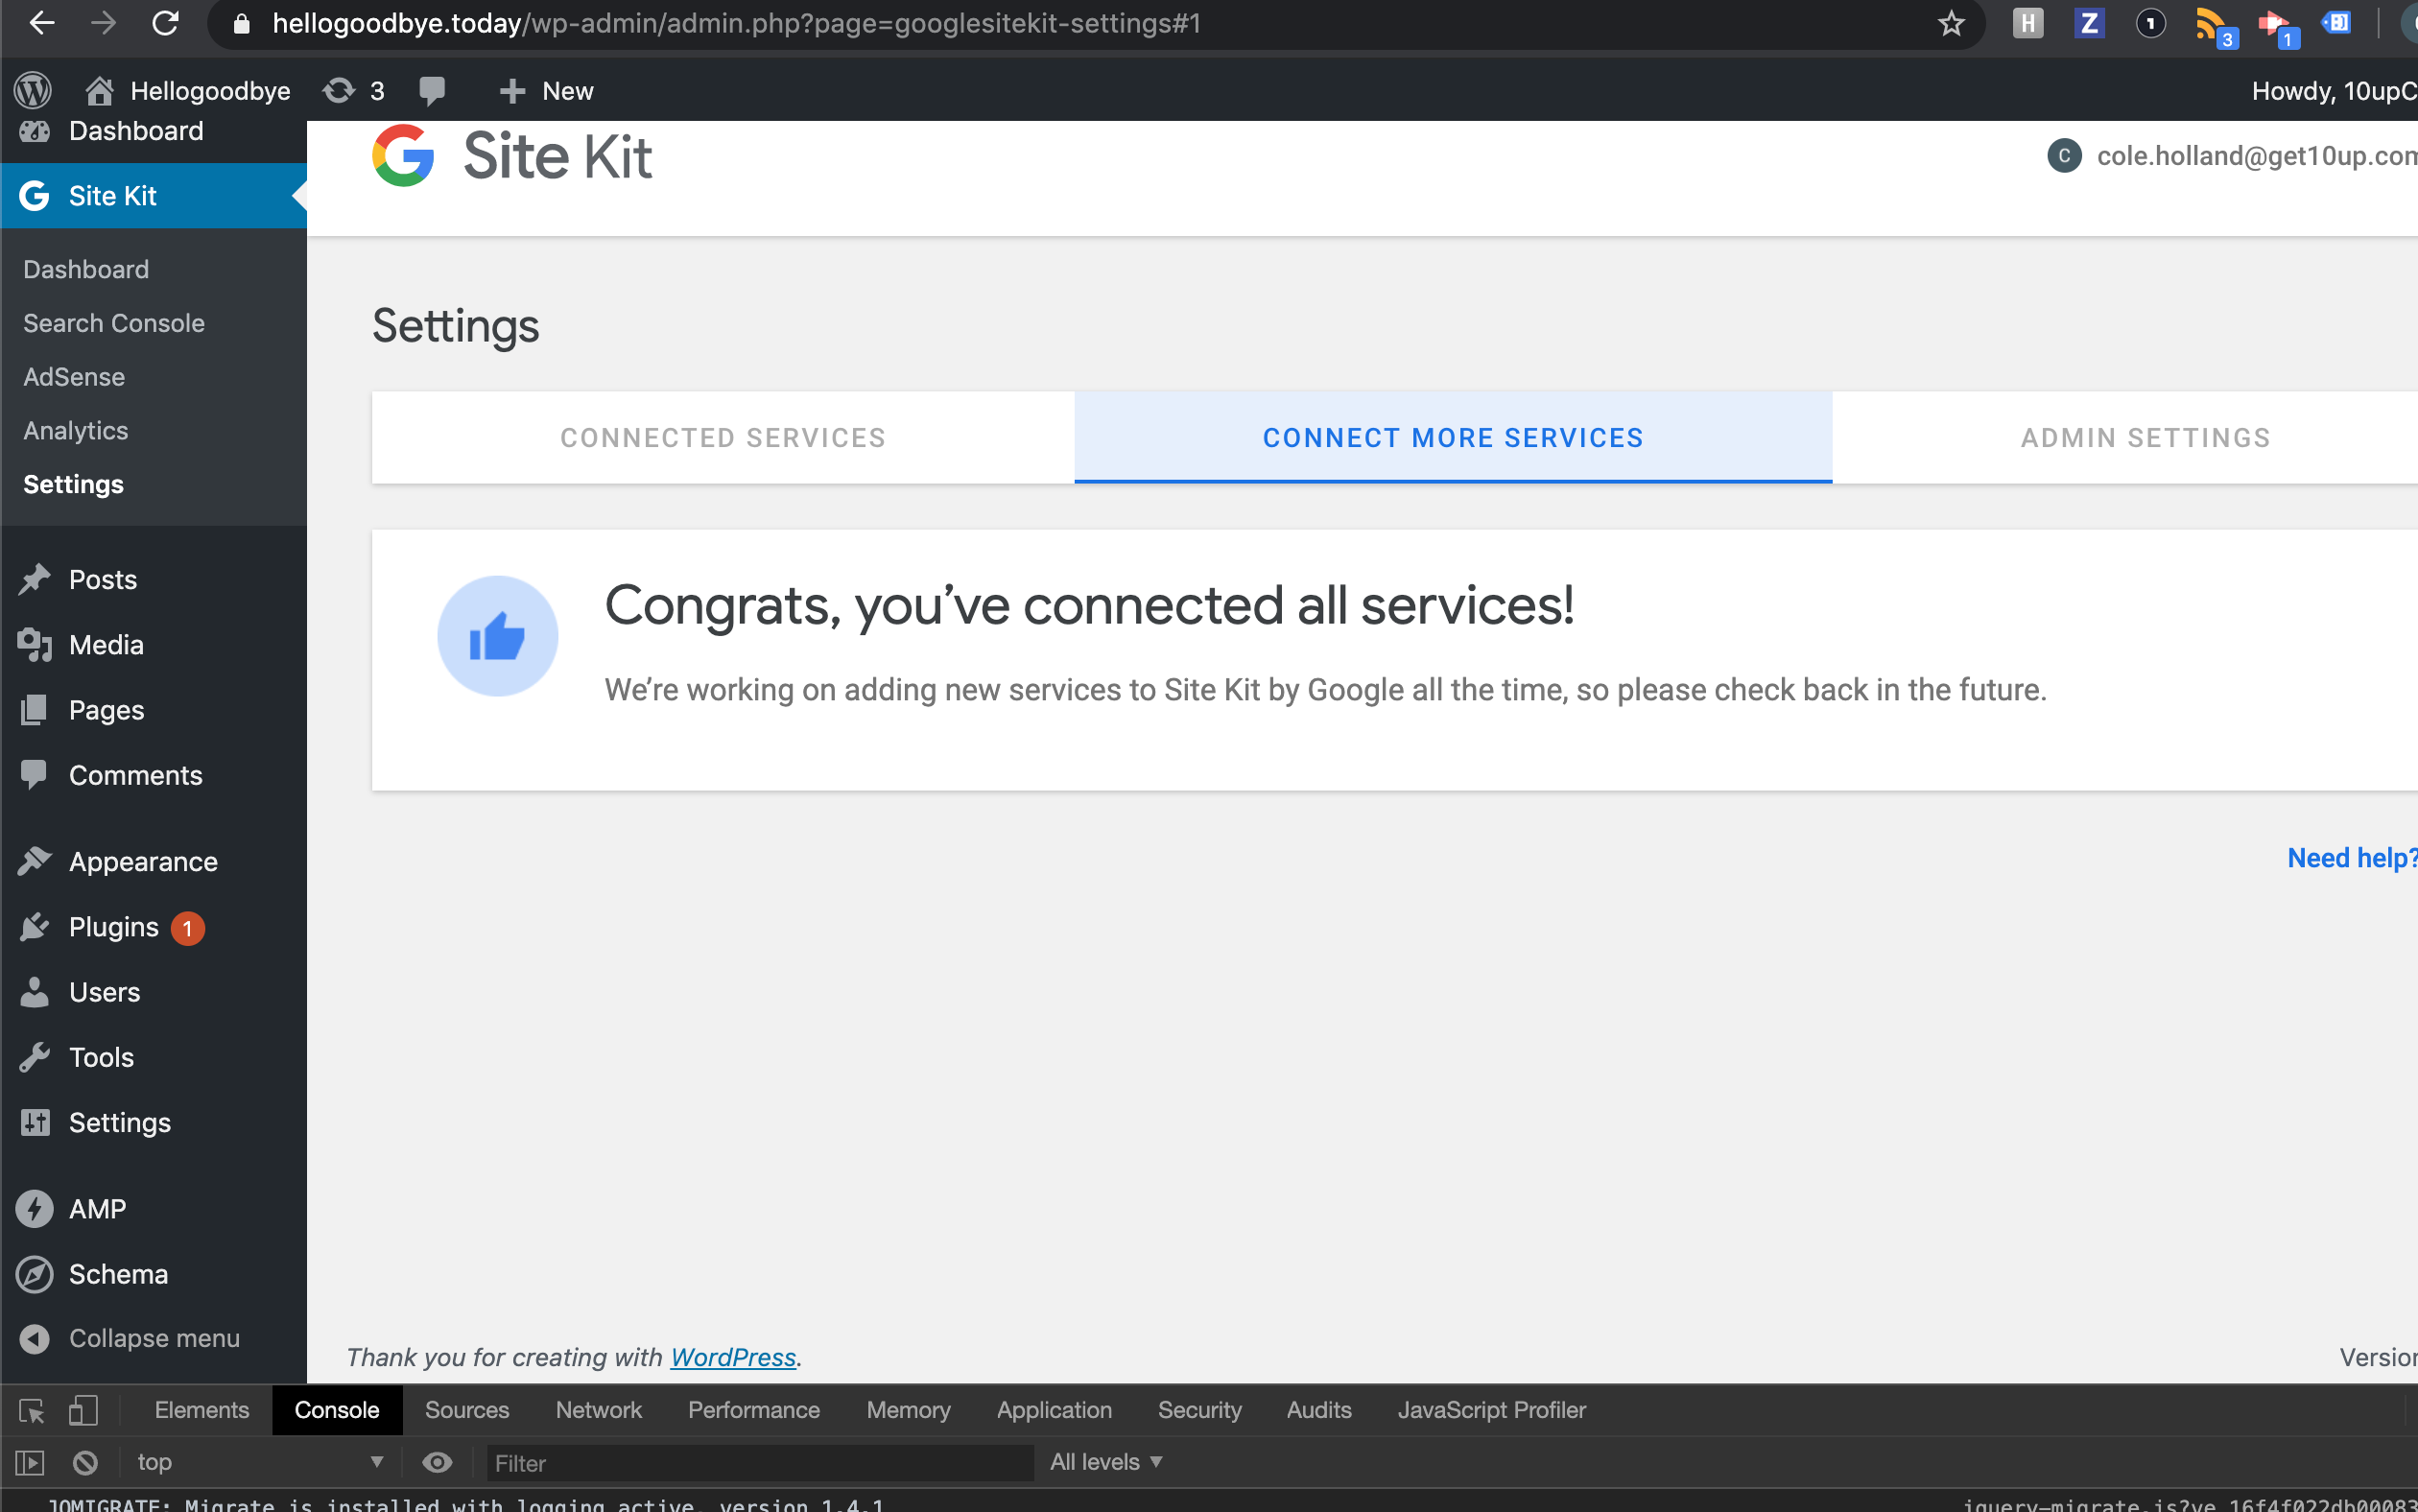Switch to the Admin Settings tab
The height and width of the screenshot is (1512, 2418).
(2145, 437)
